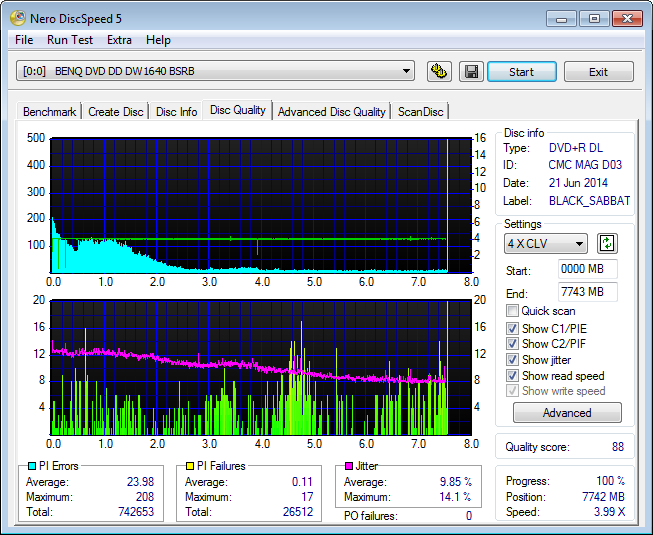Image resolution: width=653 pixels, height=535 pixels.
Task: Switch to the Disc Info tab
Action: tap(176, 112)
